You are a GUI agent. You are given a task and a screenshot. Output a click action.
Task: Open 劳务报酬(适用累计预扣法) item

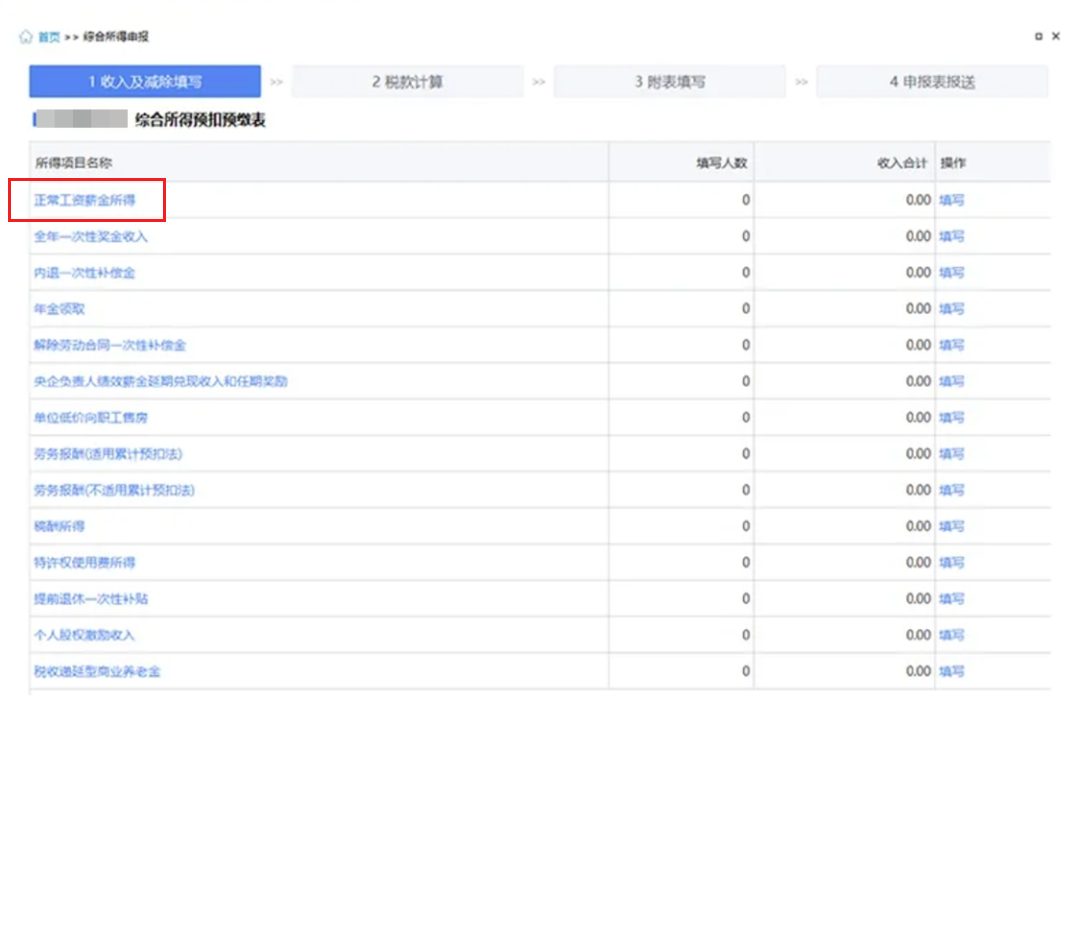108,454
